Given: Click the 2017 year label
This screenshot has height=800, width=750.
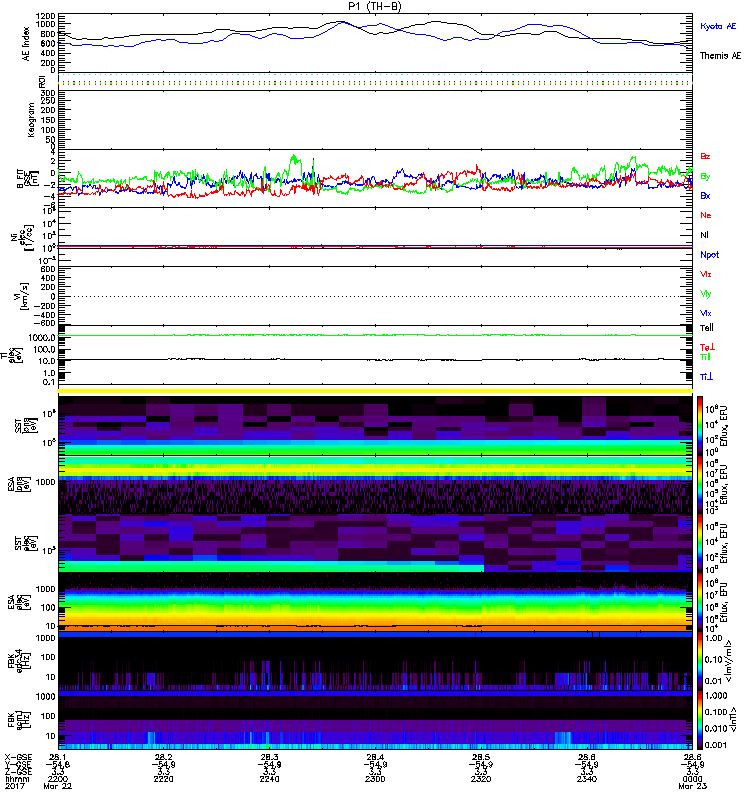Looking at the screenshot, I should pyautogui.click(x=15, y=786).
